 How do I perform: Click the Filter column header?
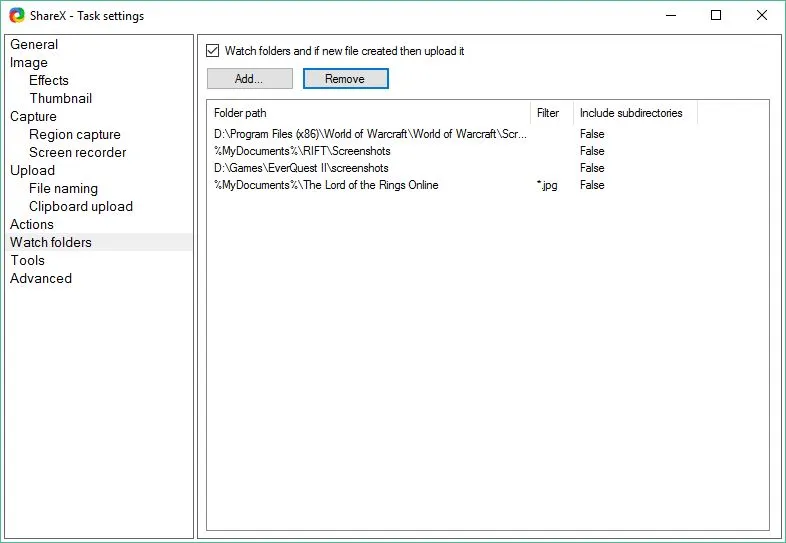[x=551, y=113]
